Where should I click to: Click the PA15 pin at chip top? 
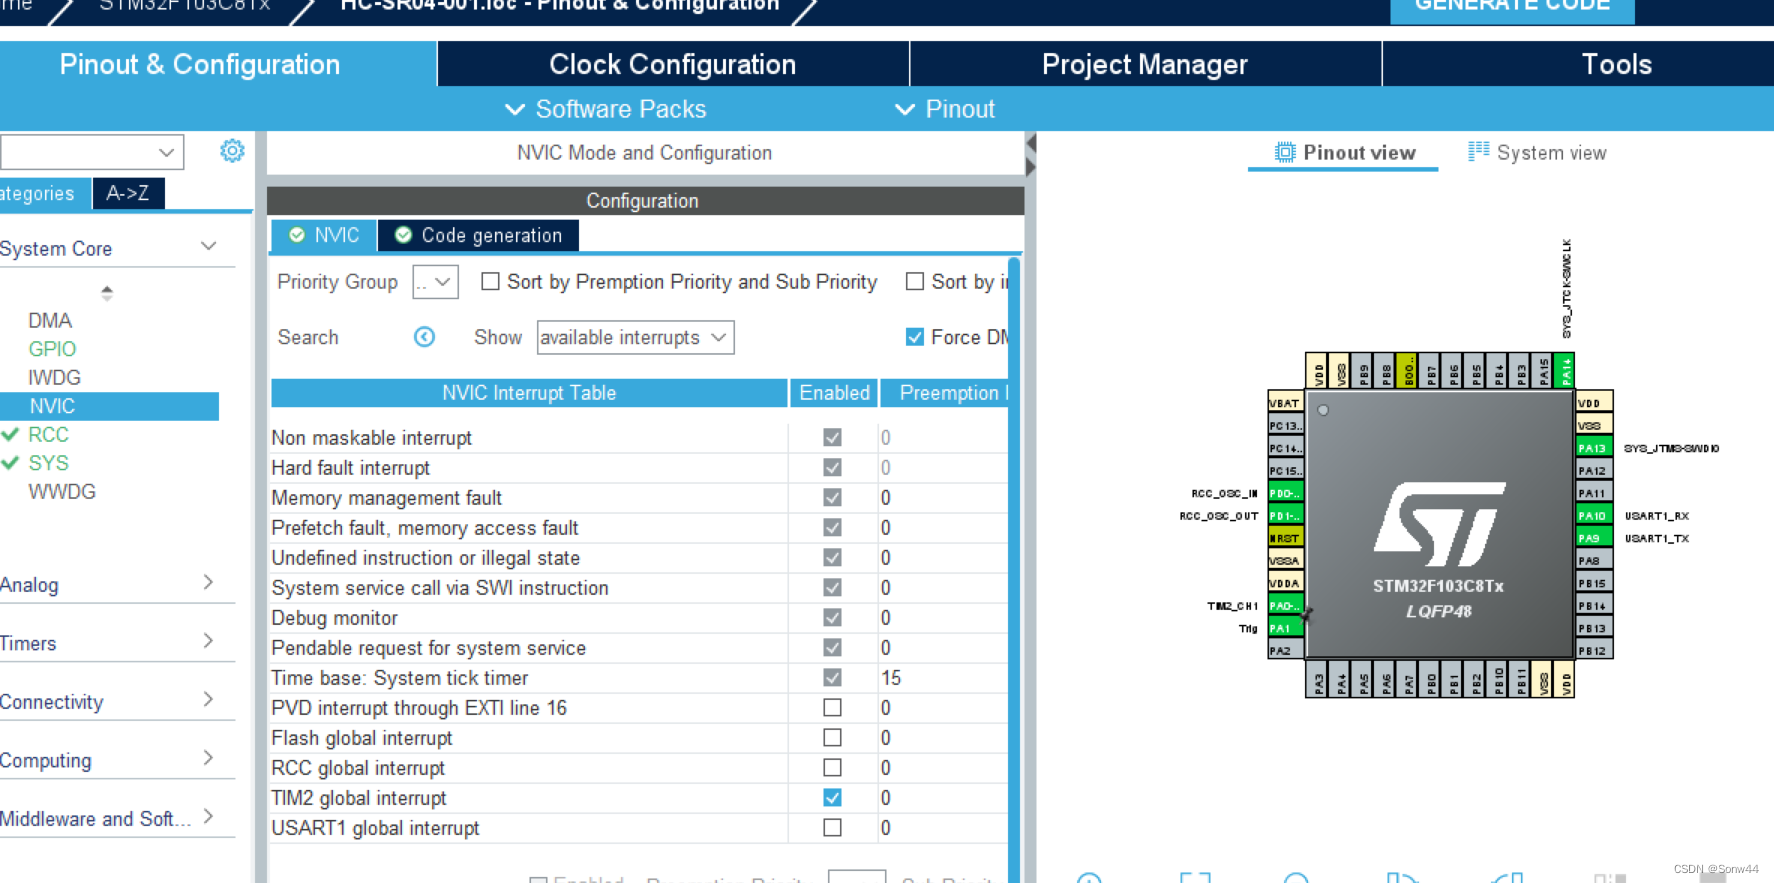[x=1543, y=371]
